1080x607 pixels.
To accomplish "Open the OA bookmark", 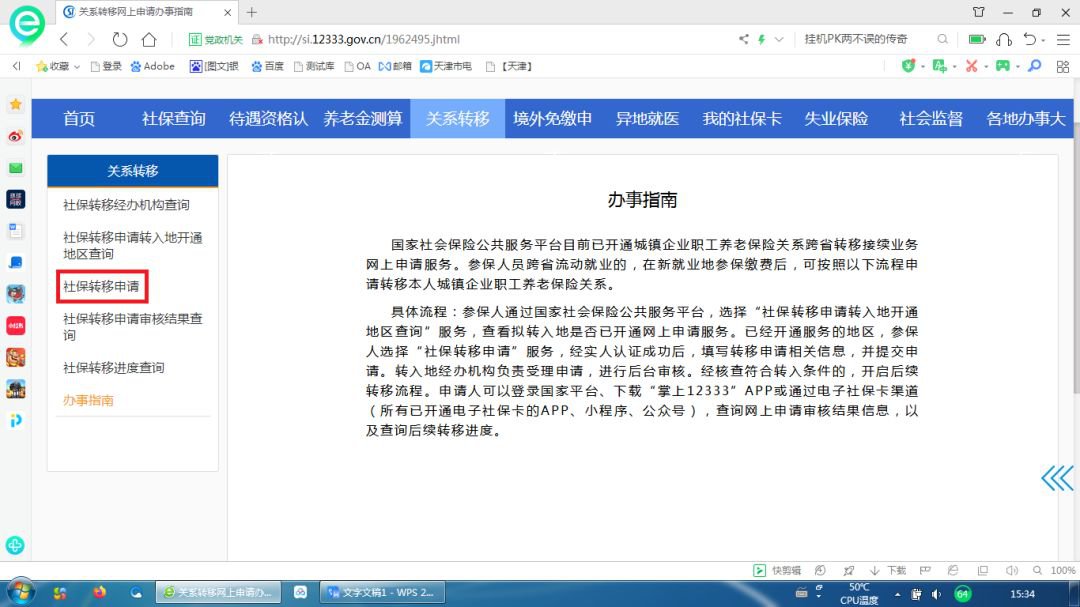I will pos(357,66).
